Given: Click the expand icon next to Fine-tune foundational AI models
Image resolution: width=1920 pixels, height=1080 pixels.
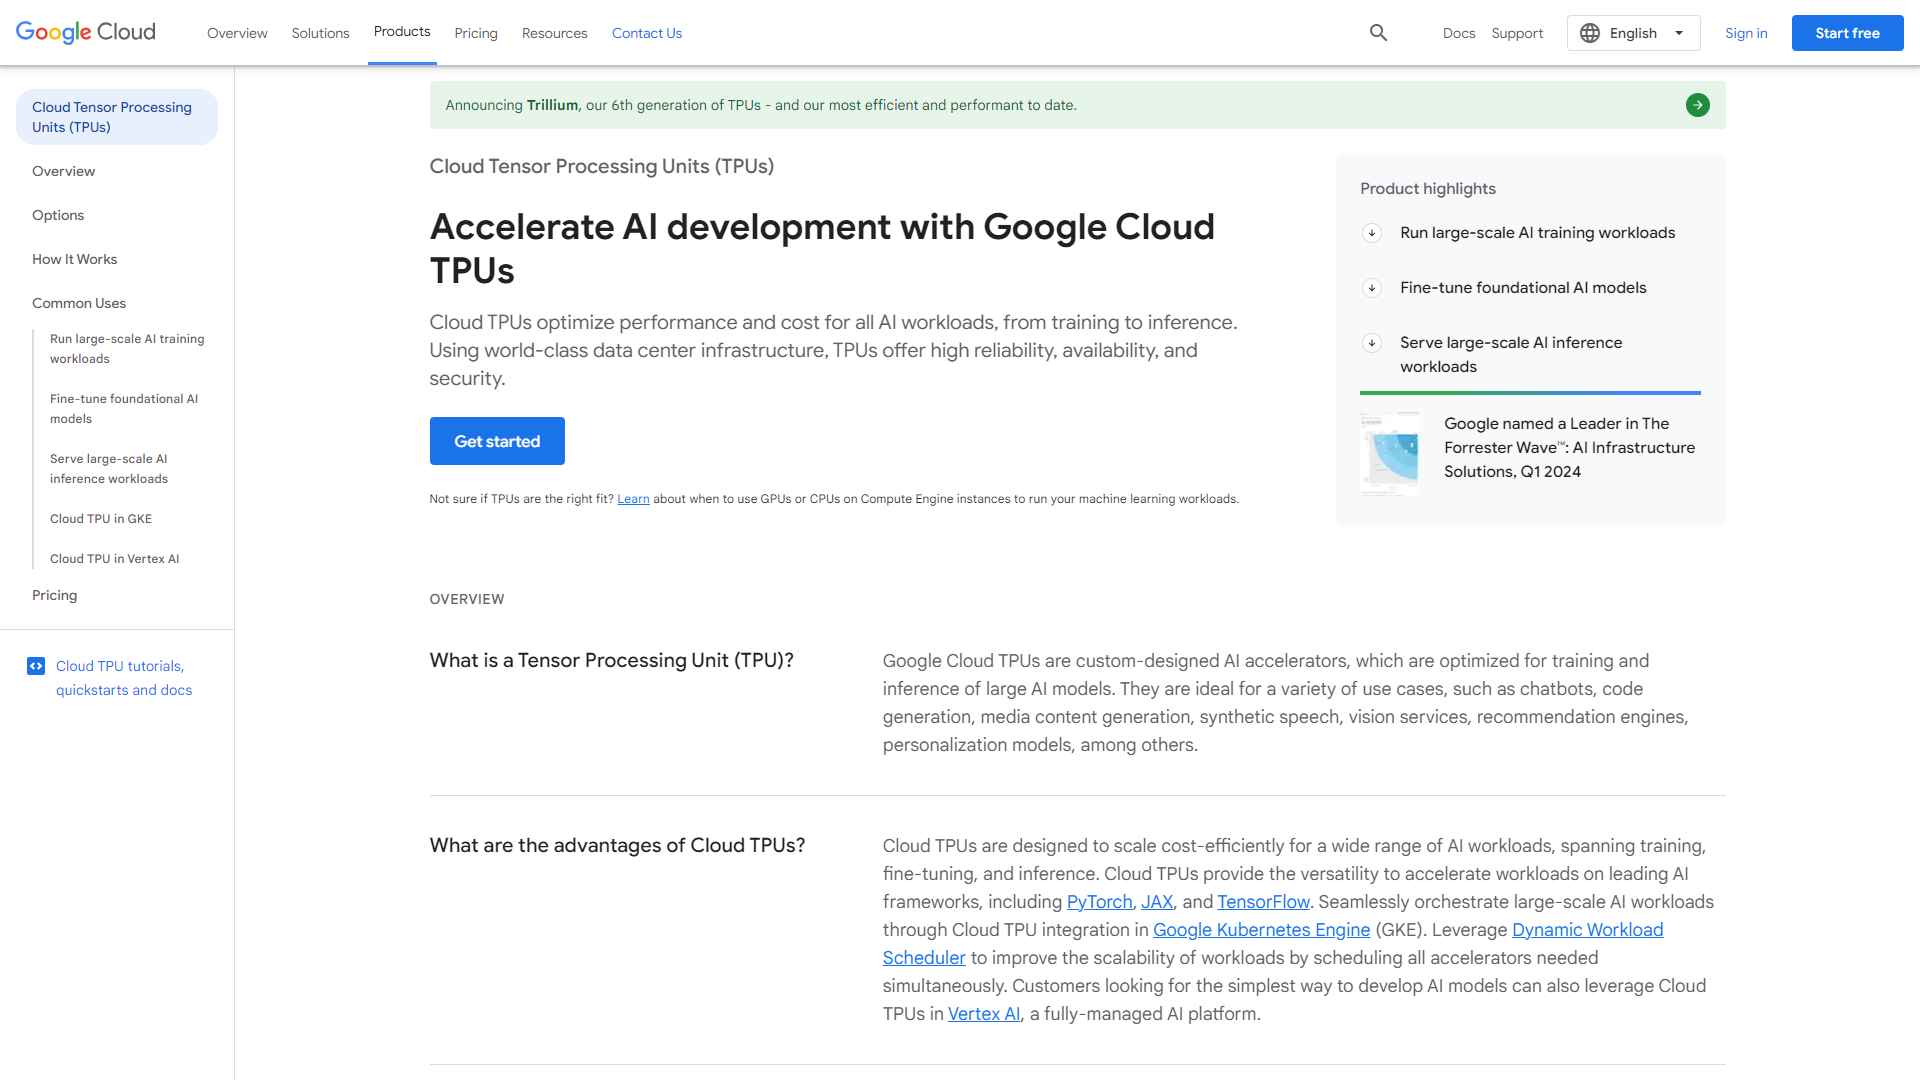Looking at the screenshot, I should click(1371, 287).
